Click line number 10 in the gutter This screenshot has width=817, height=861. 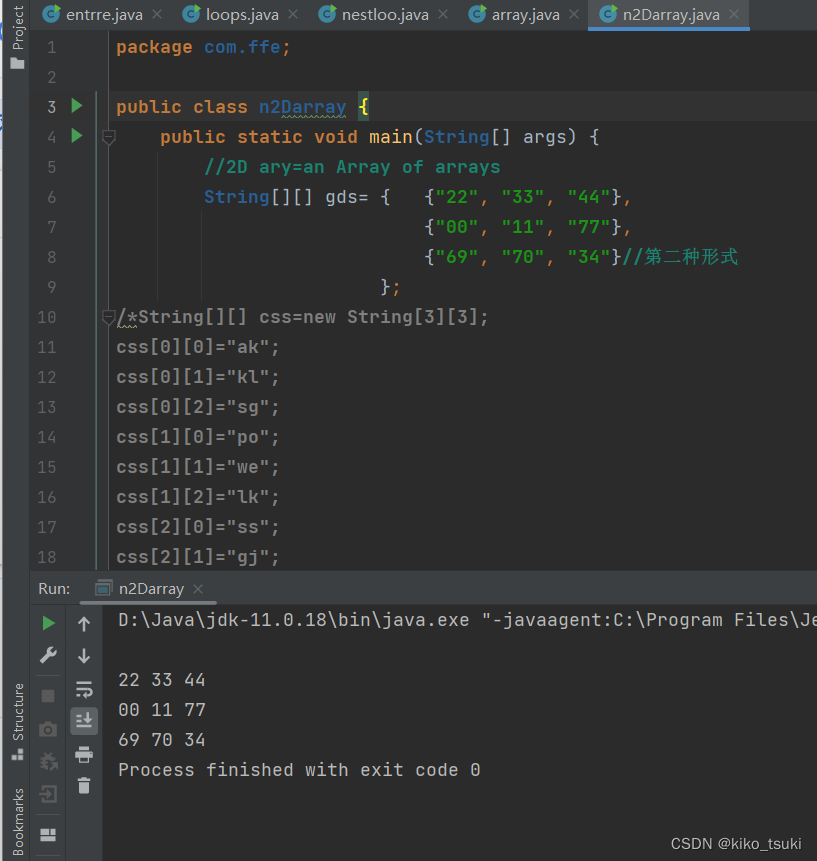click(47, 317)
